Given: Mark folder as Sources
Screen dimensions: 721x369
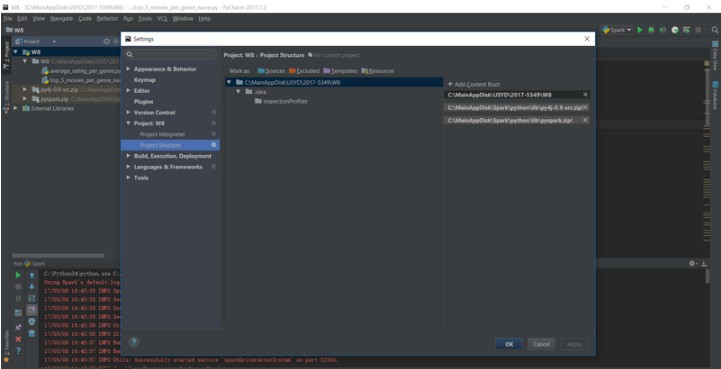Looking at the screenshot, I should pos(271,71).
